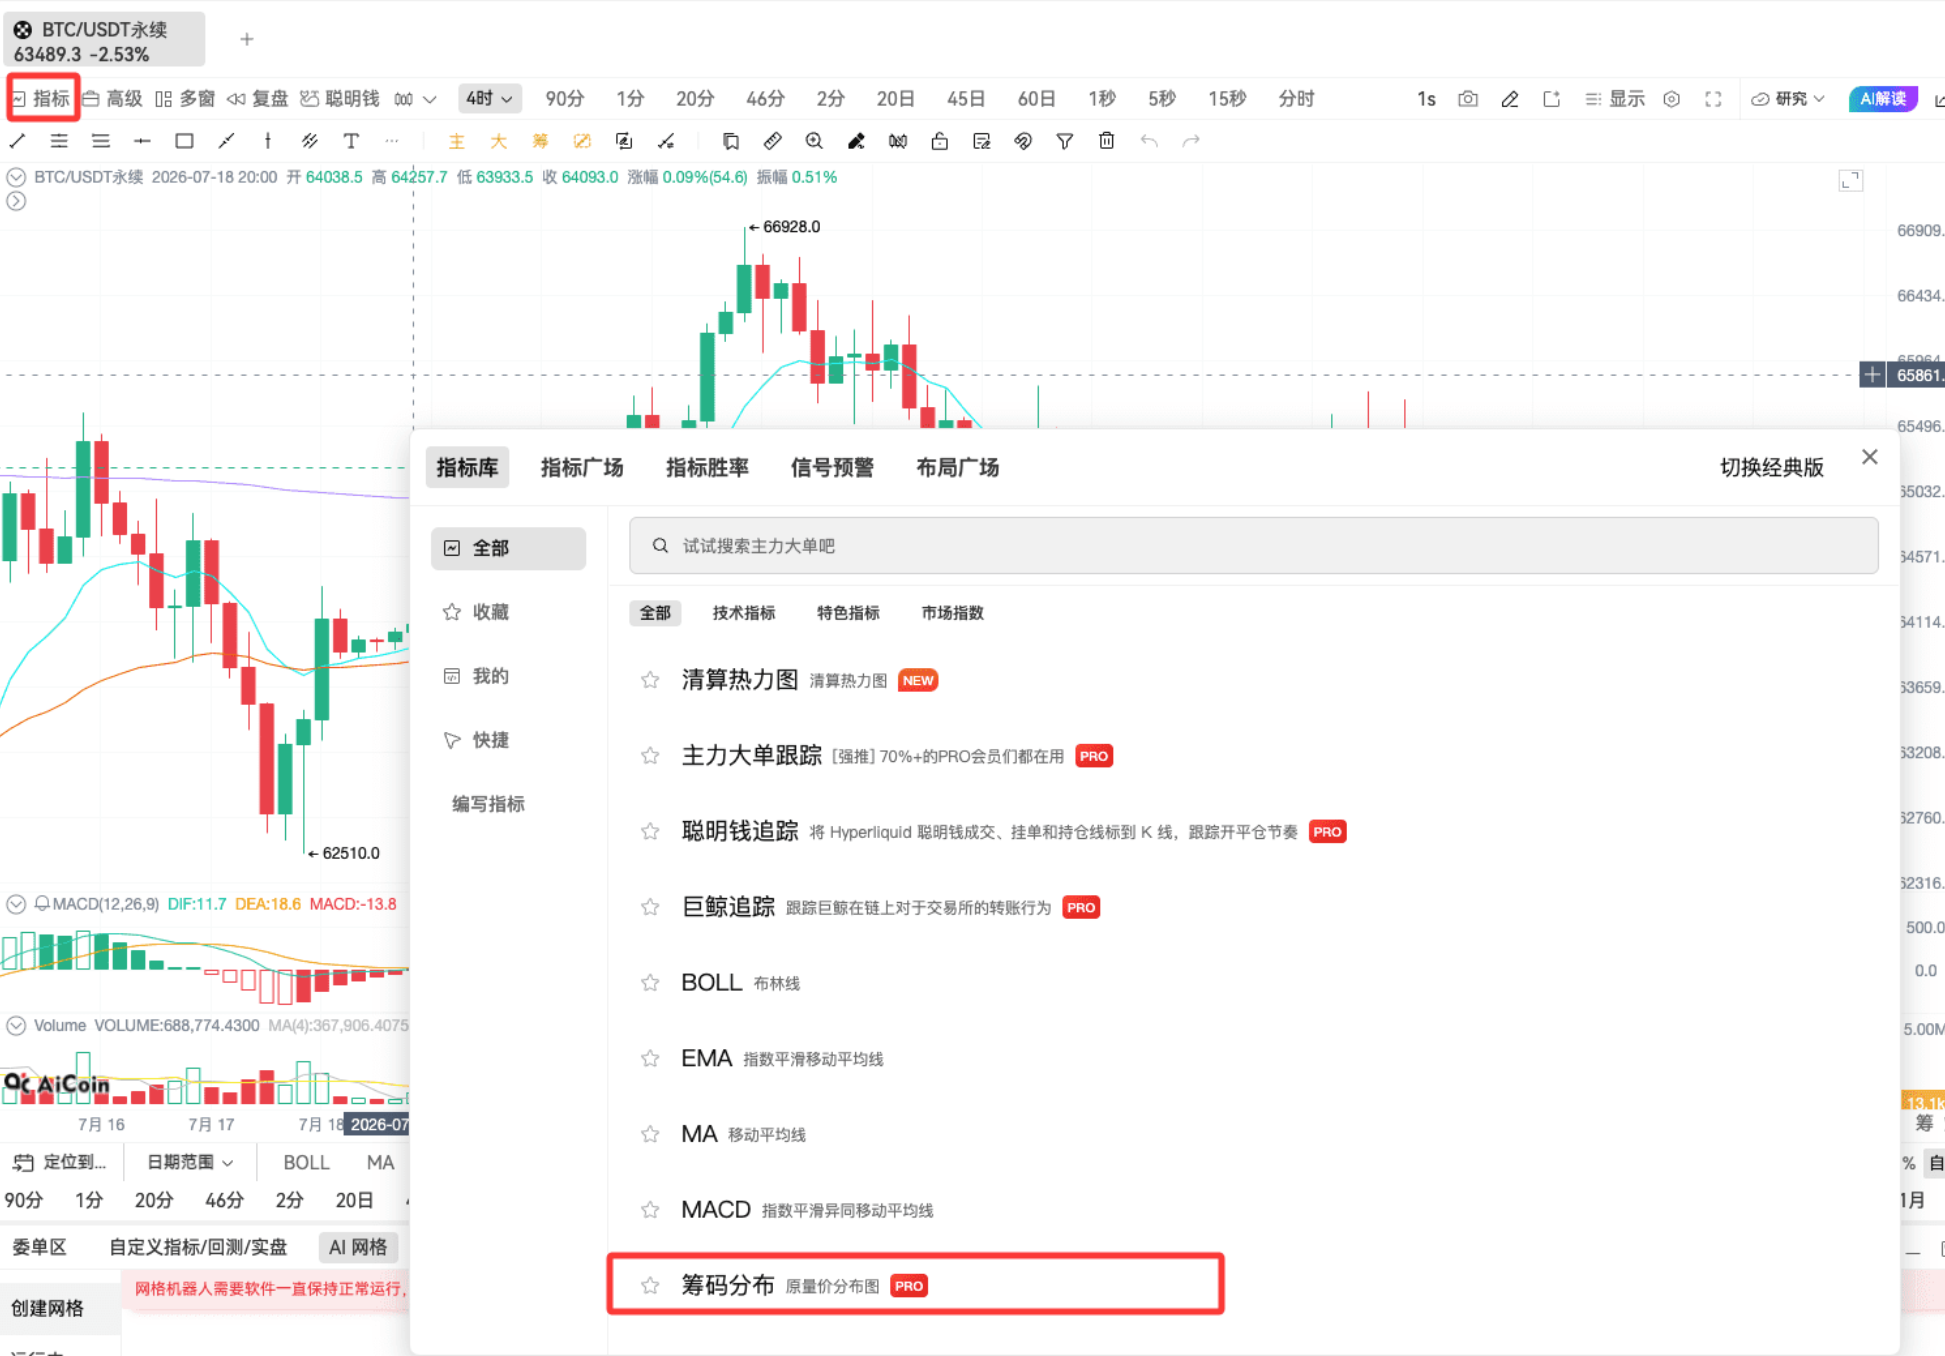This screenshot has width=1945, height=1356.
Task: Select the brush highlighter tool
Action: pyautogui.click(x=856, y=141)
